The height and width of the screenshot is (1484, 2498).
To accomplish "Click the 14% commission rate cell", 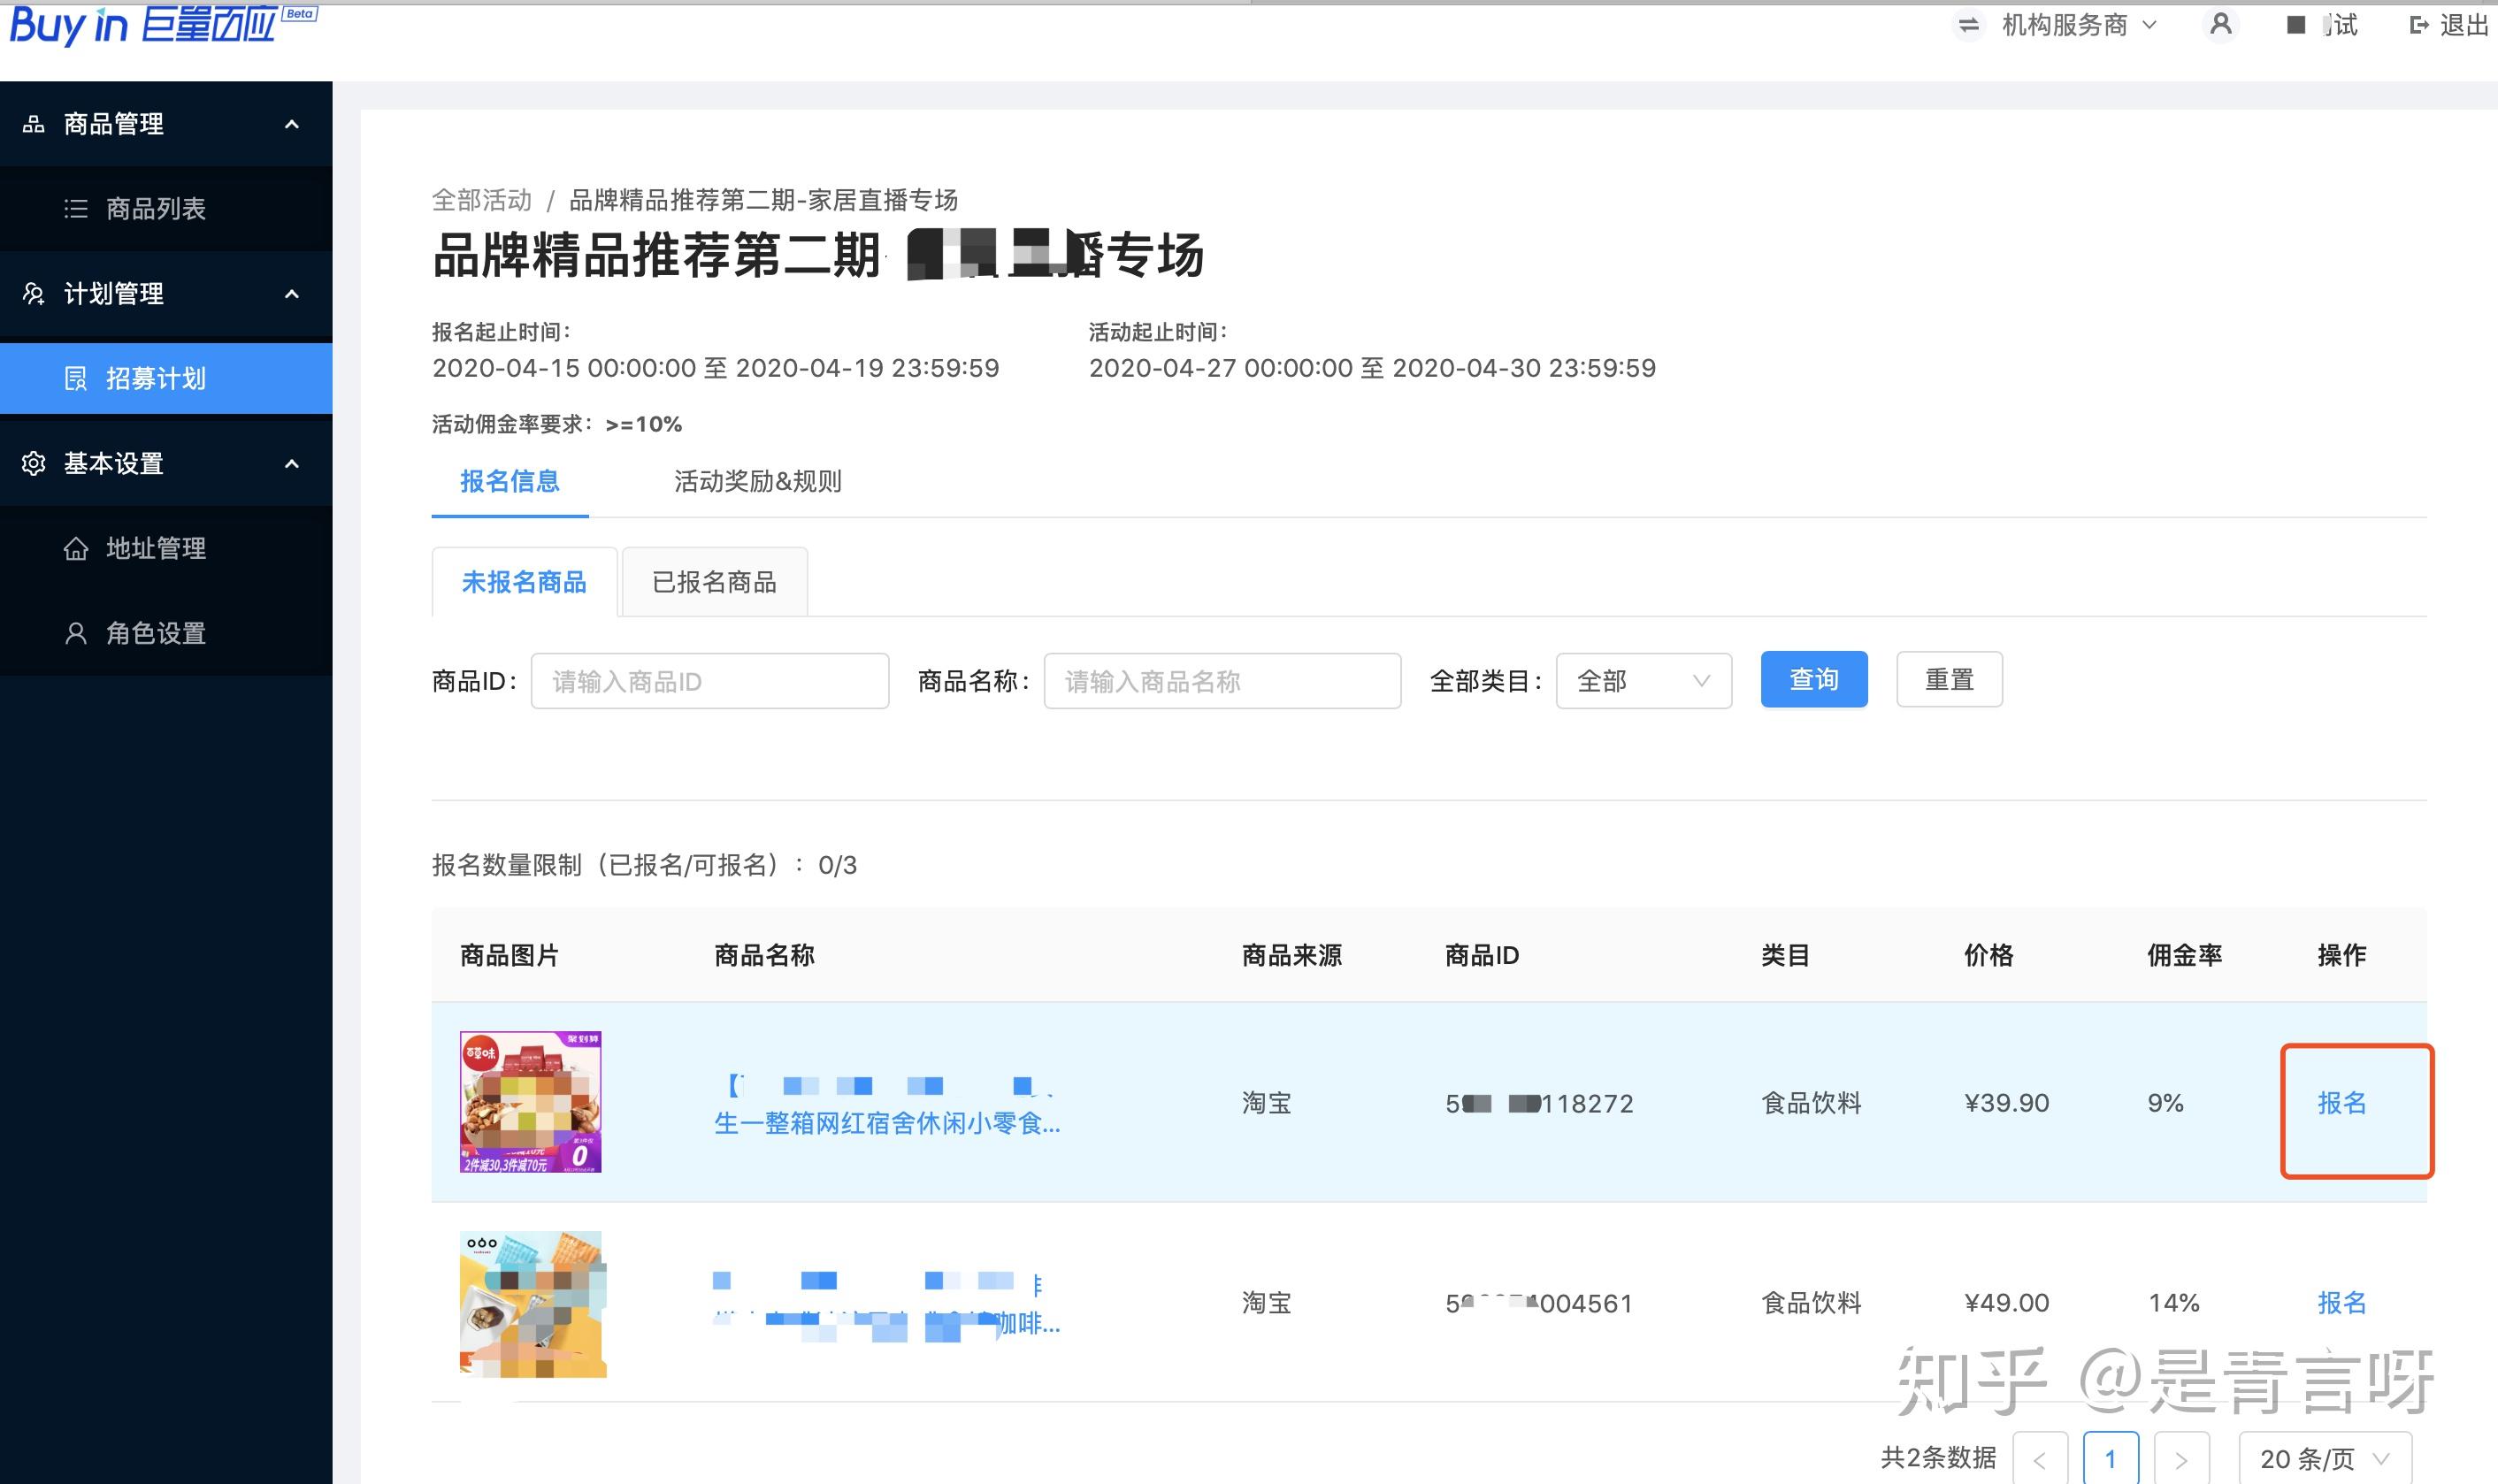I will point(2174,1303).
